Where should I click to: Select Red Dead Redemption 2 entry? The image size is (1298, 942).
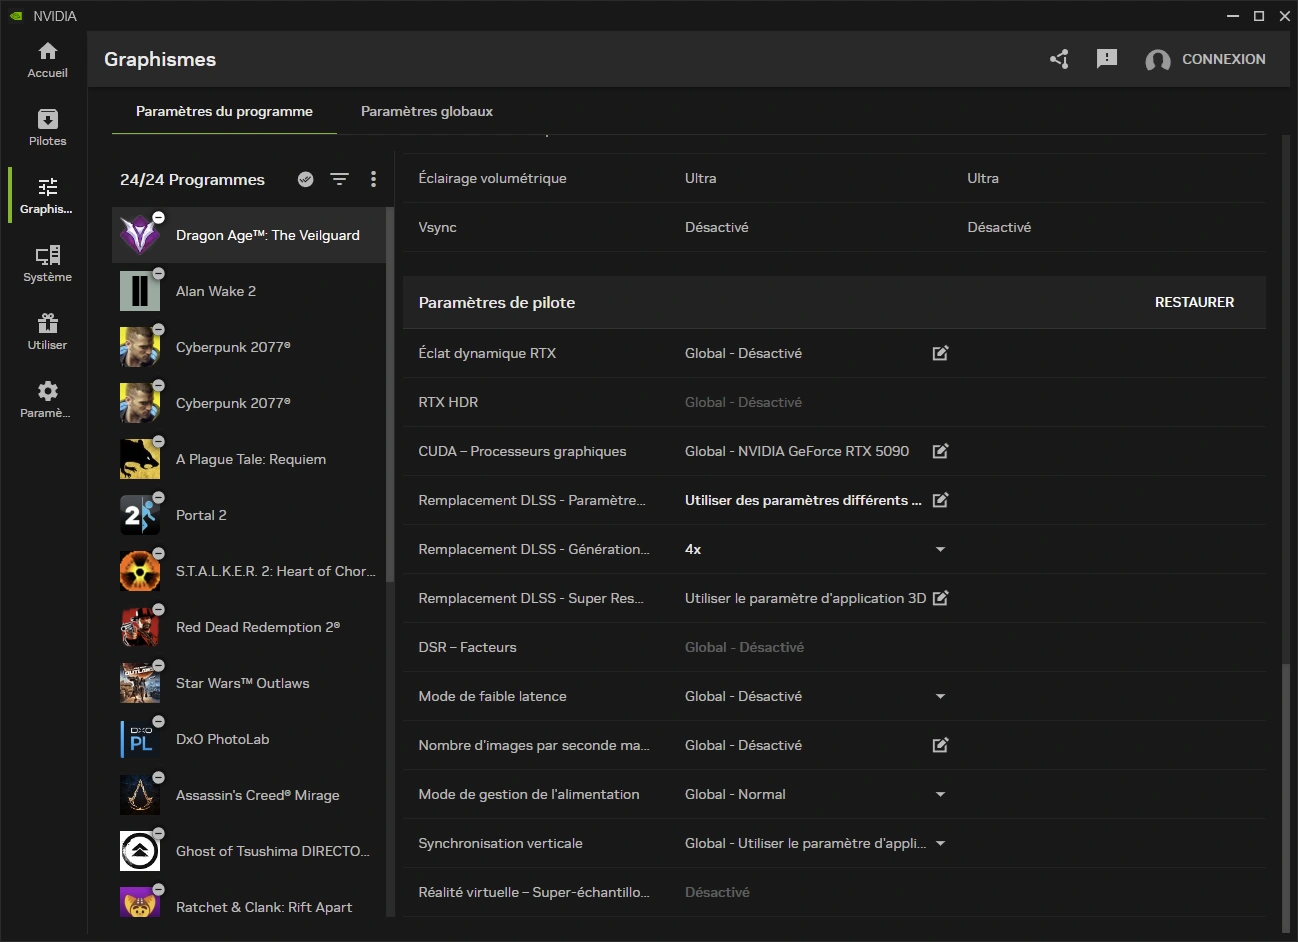(x=248, y=627)
